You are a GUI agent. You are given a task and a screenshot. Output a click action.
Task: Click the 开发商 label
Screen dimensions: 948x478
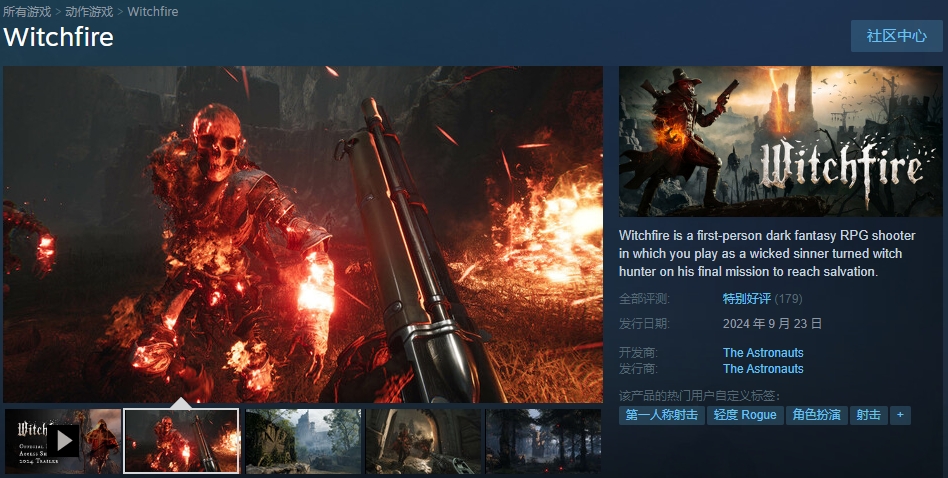tap(638, 352)
